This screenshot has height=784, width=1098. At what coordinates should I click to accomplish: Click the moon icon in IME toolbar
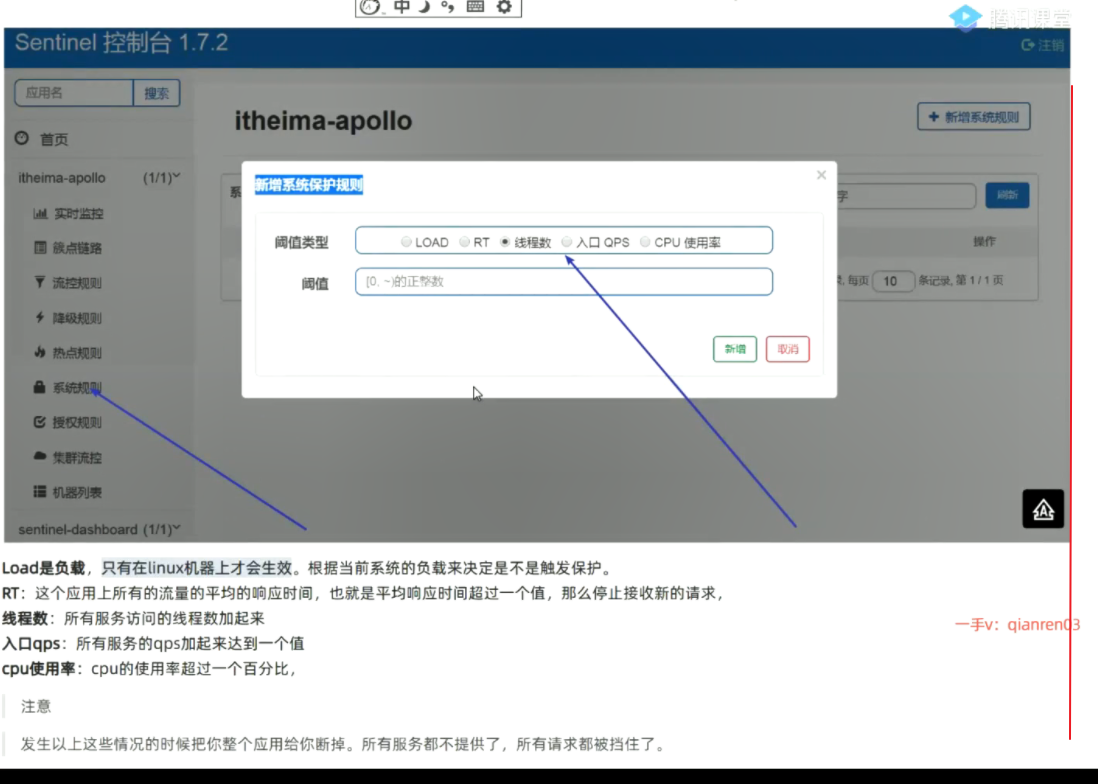[424, 7]
